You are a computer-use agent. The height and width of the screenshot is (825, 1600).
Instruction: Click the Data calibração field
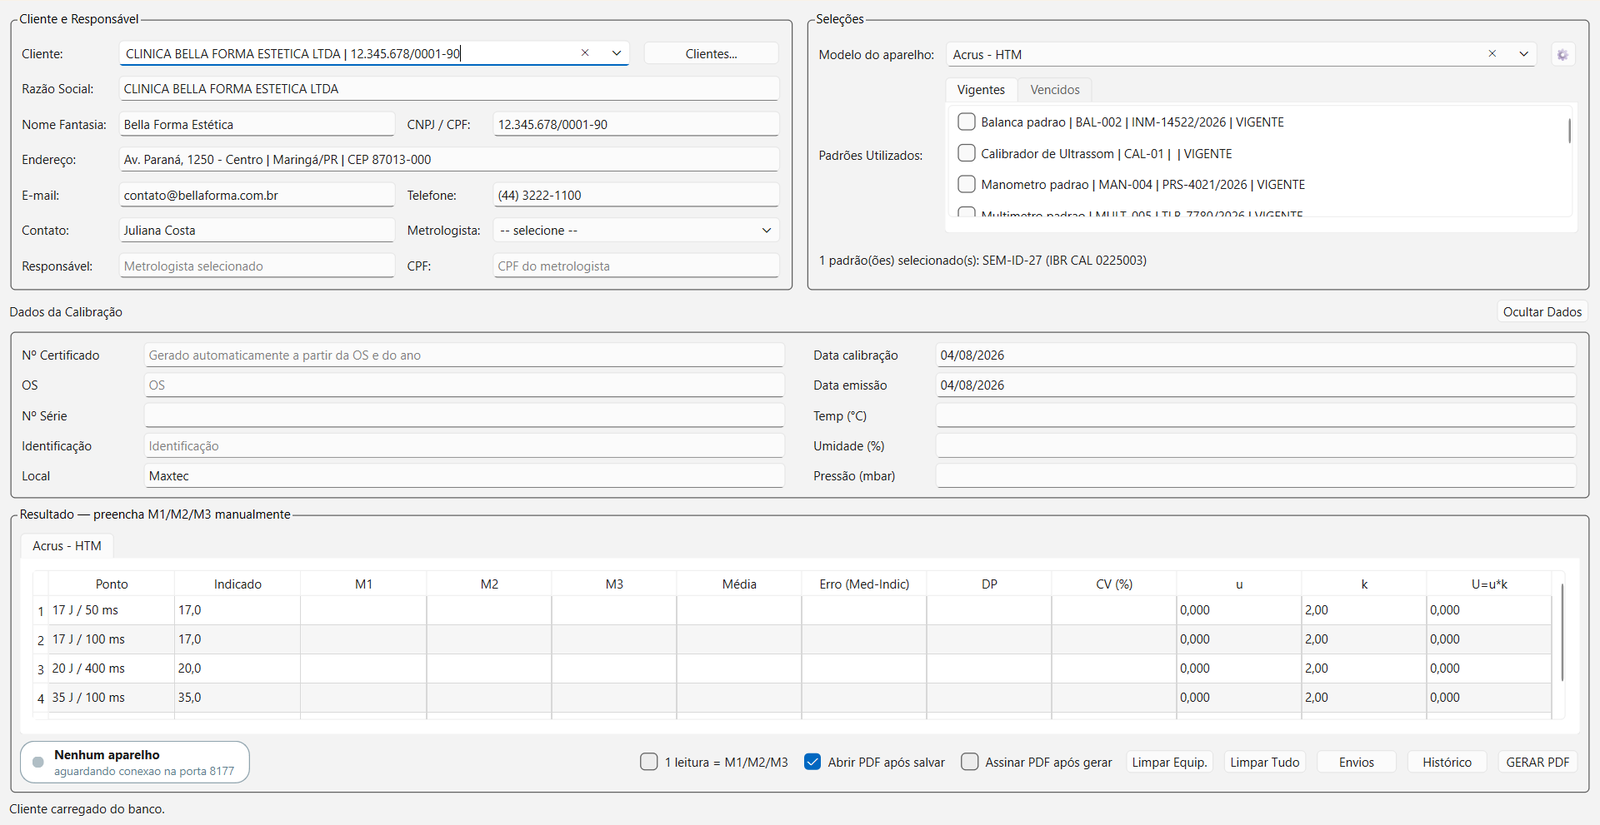coord(1256,355)
